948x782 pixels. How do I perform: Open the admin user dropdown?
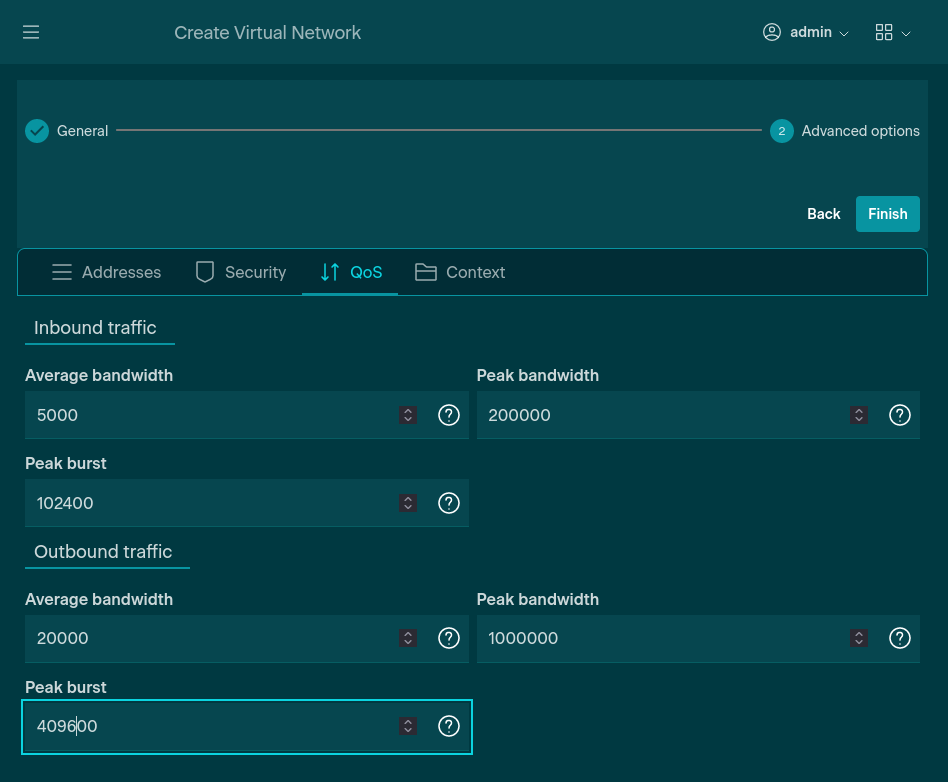[x=805, y=33]
